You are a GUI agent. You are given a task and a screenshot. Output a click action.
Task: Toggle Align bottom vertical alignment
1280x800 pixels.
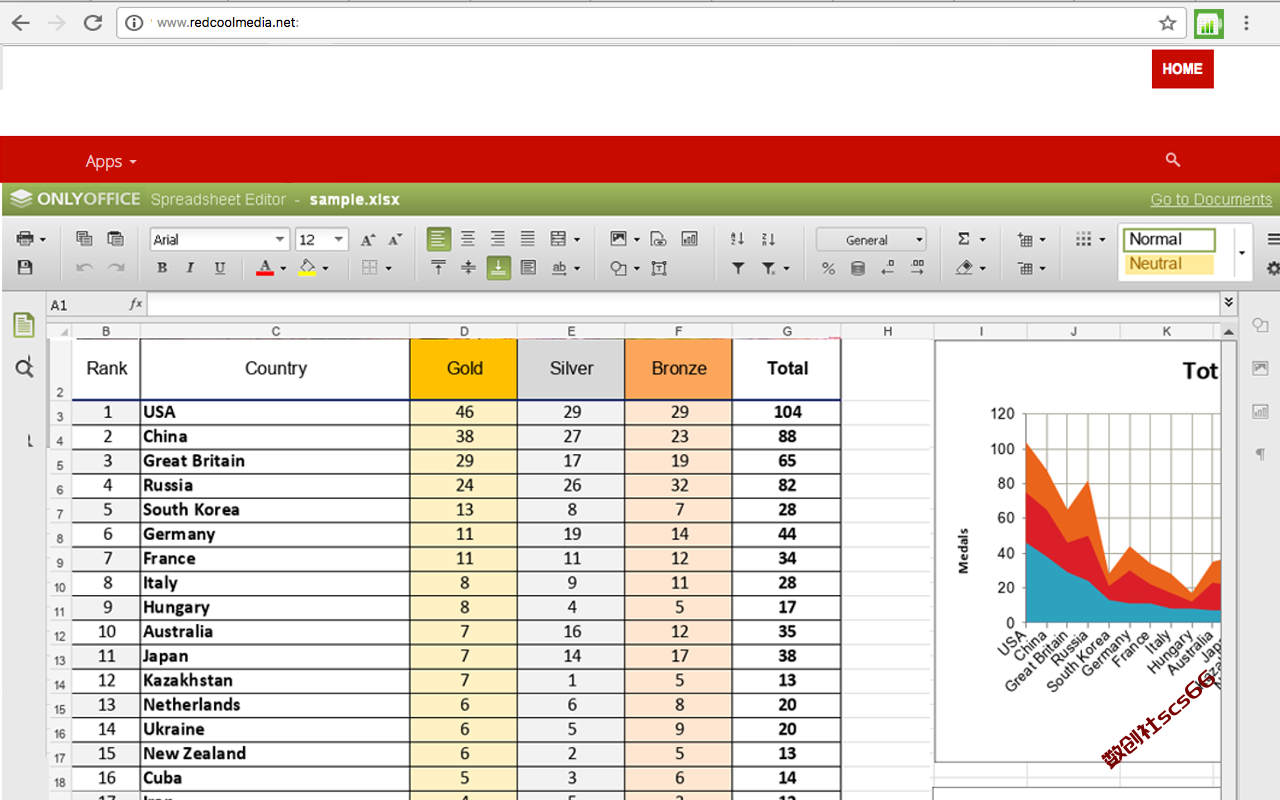[498, 268]
